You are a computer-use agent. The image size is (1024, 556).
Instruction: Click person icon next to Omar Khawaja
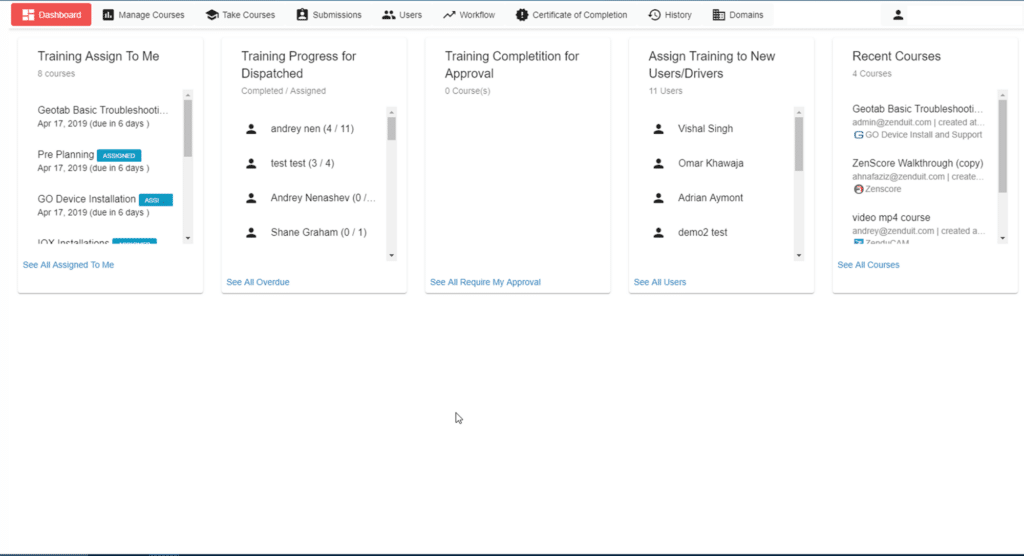[x=658, y=163]
